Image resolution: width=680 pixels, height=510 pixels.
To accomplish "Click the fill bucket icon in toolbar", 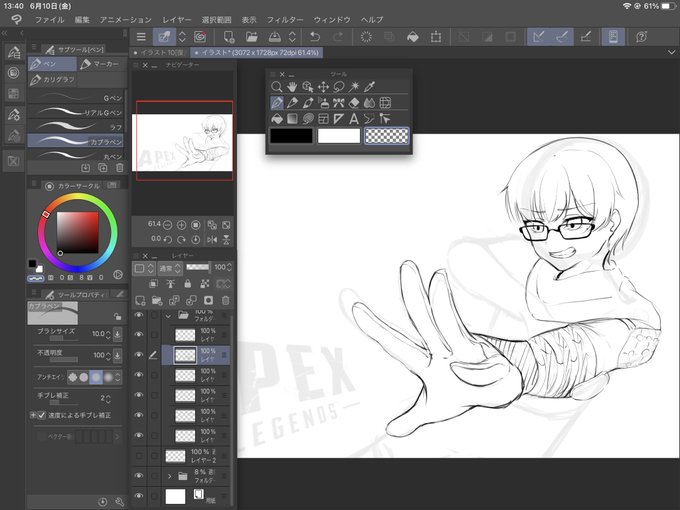I will point(412,37).
